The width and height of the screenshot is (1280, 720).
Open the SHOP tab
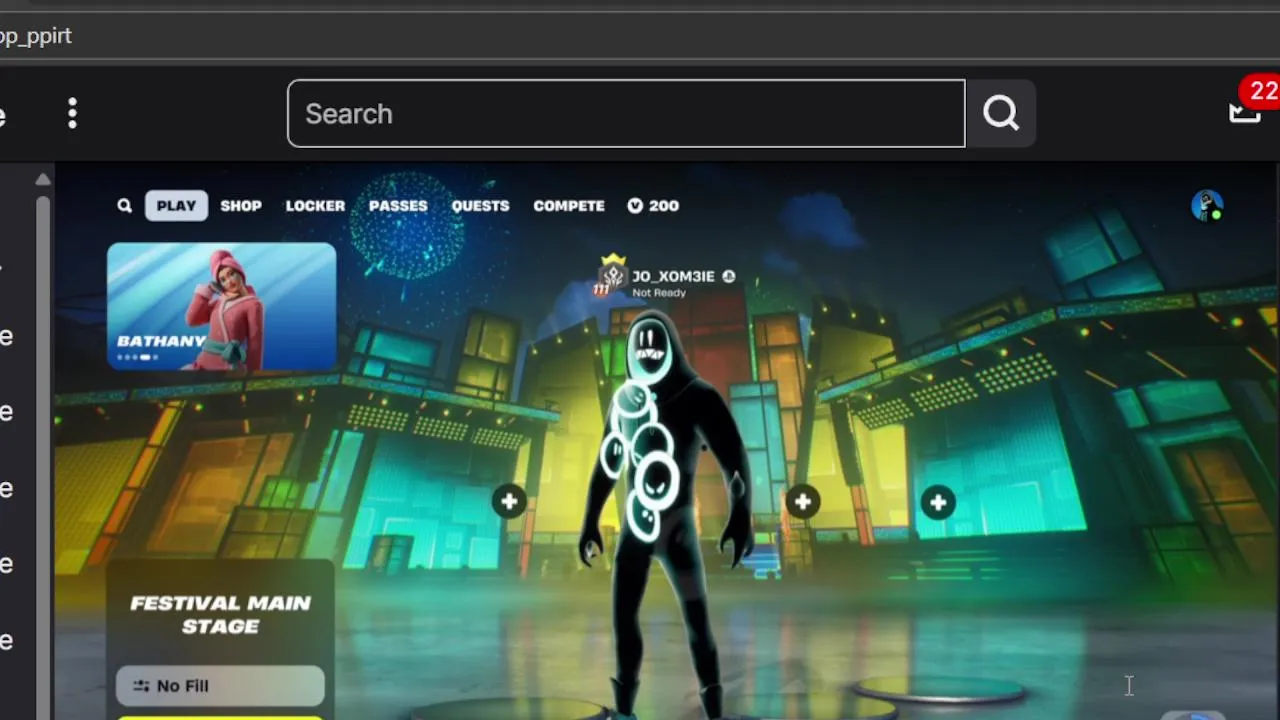pyautogui.click(x=241, y=206)
